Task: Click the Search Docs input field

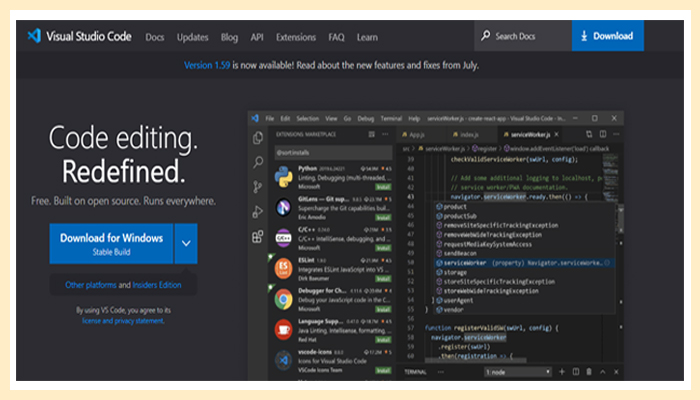Action: click(x=523, y=36)
